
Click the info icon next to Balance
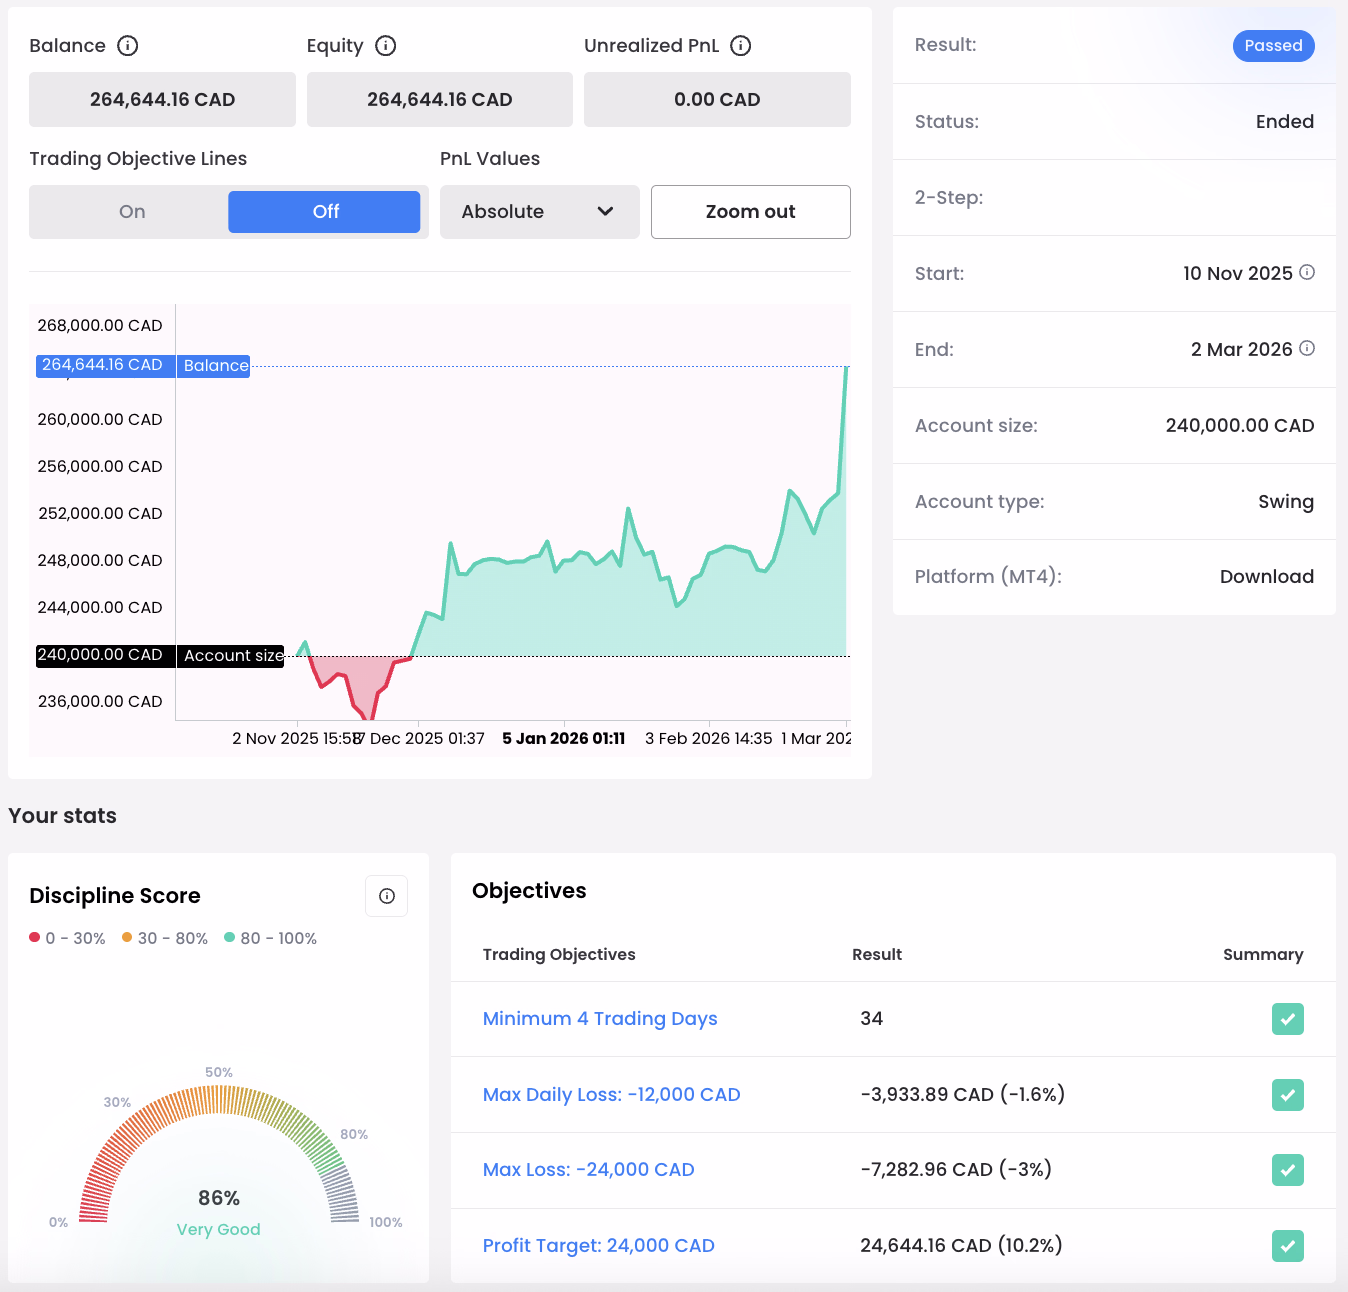128,46
